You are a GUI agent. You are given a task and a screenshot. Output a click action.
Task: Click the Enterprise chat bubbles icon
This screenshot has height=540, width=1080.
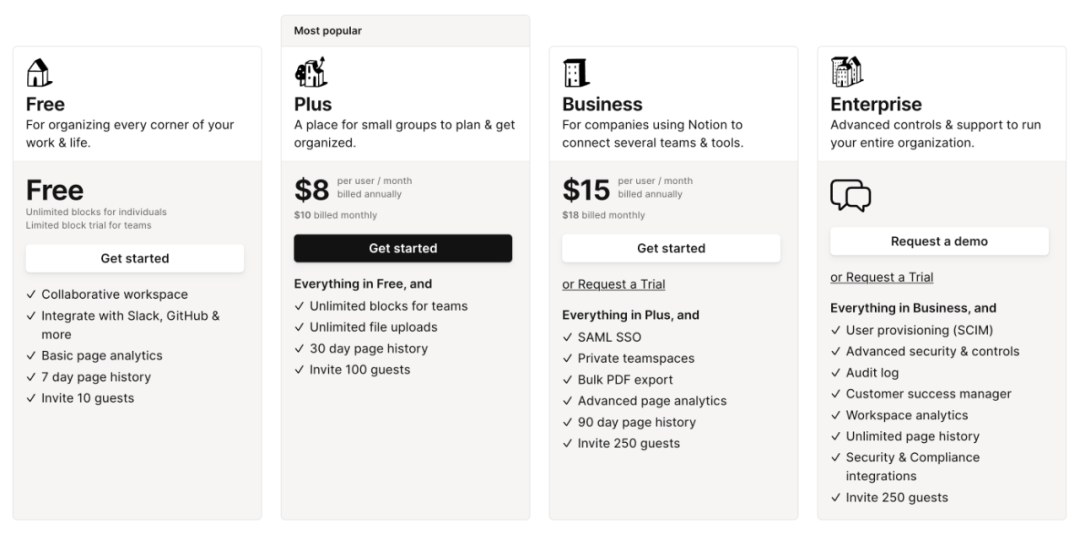pos(850,196)
